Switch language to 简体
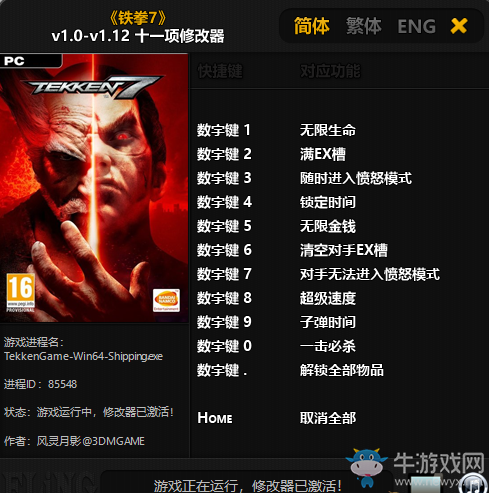Viewport: 489px width, 493px height. click(x=312, y=26)
